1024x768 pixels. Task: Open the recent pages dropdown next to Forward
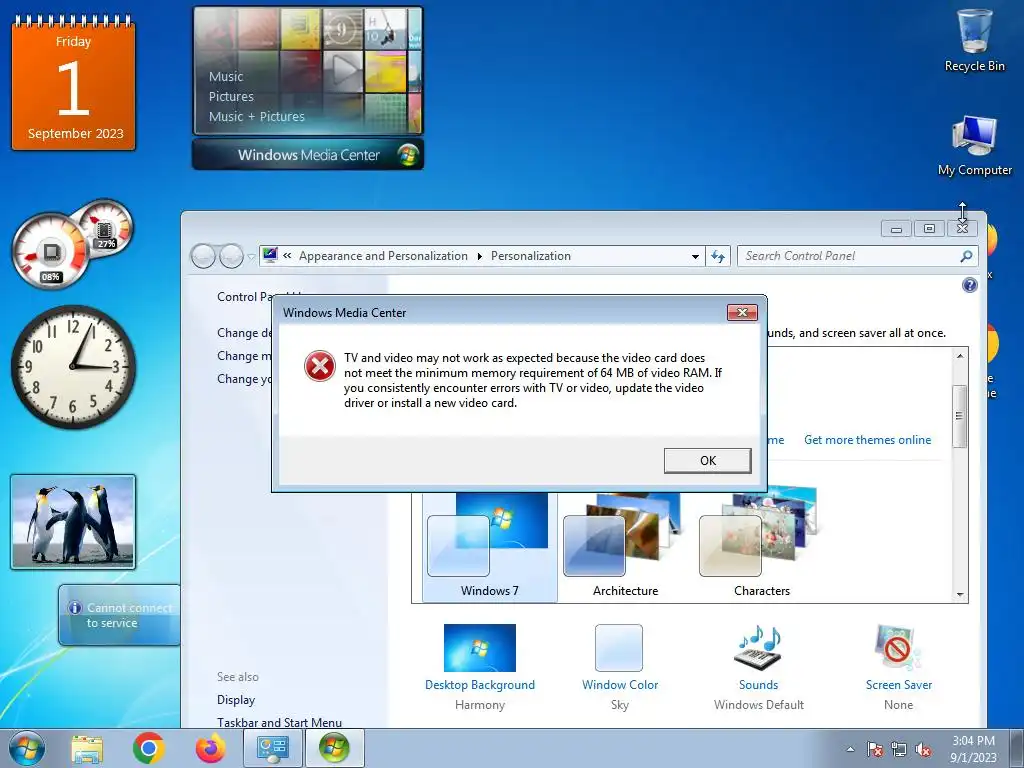coord(251,257)
